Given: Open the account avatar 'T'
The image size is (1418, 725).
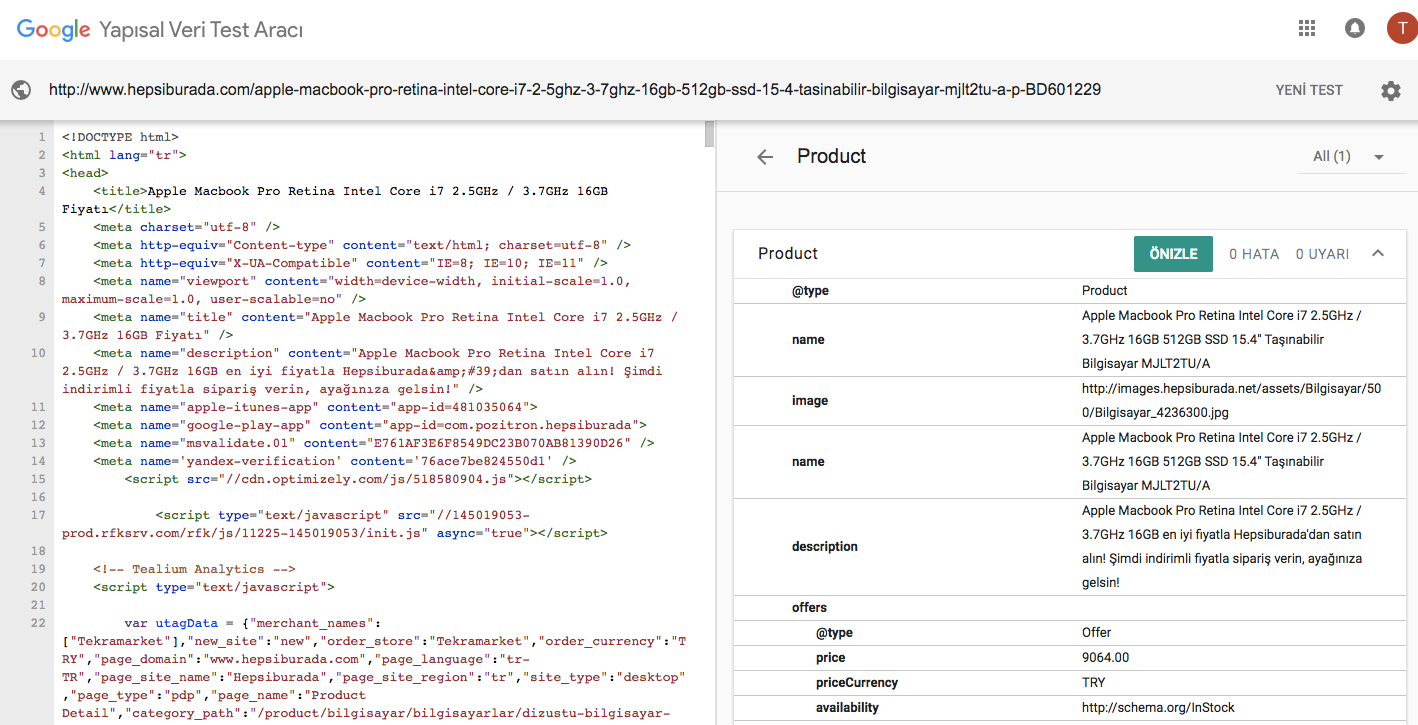Looking at the screenshot, I should pyautogui.click(x=1402, y=28).
